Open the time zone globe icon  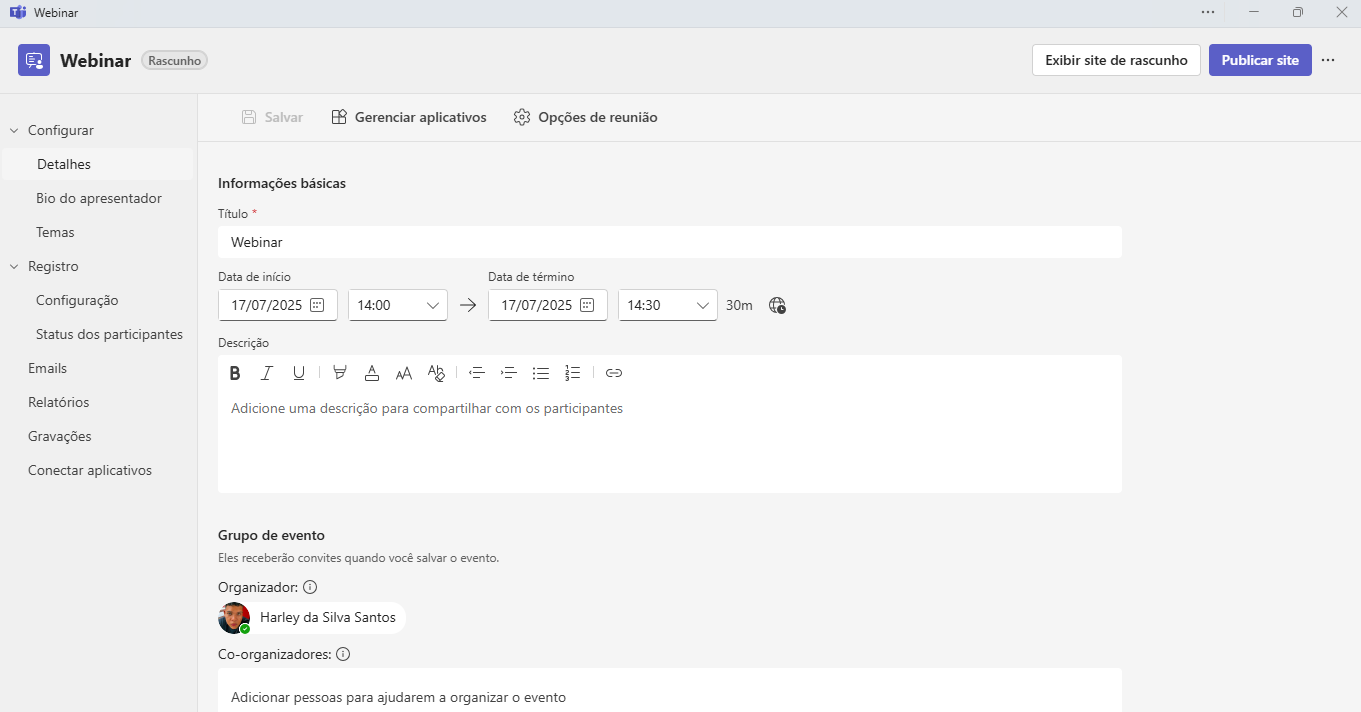coord(777,305)
